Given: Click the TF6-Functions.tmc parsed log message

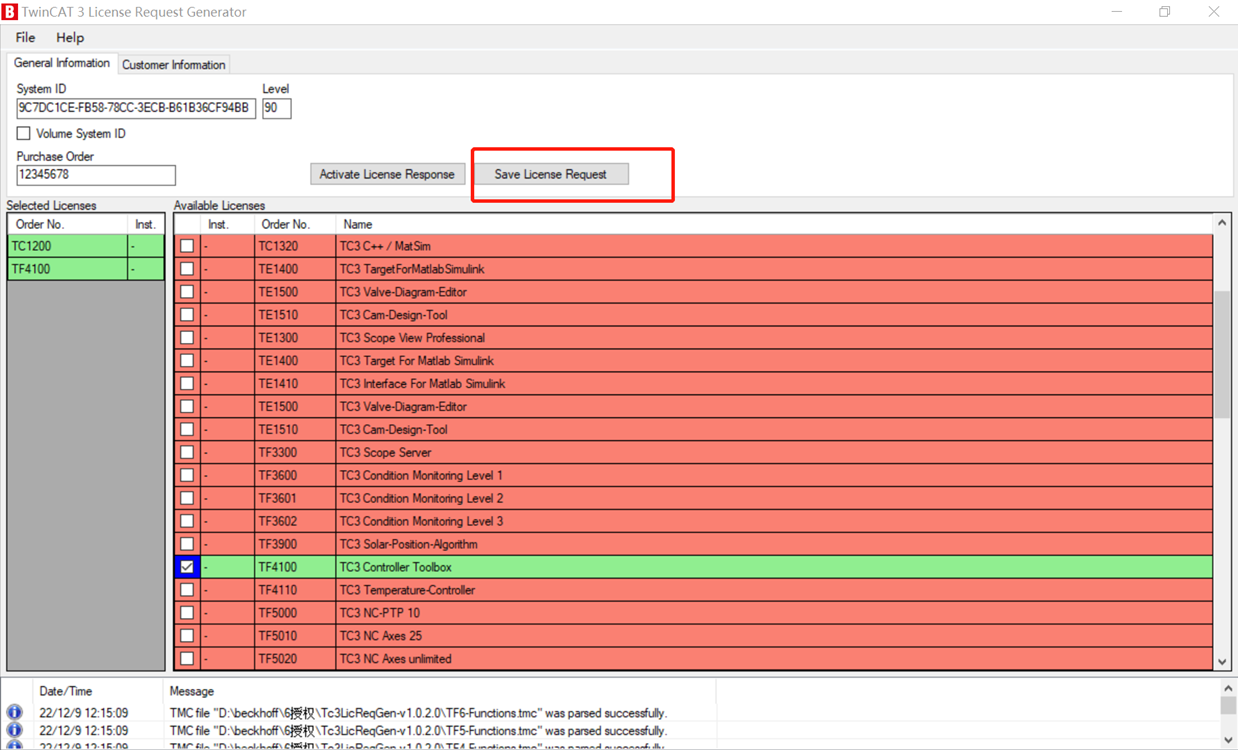Looking at the screenshot, I should click(x=418, y=713).
